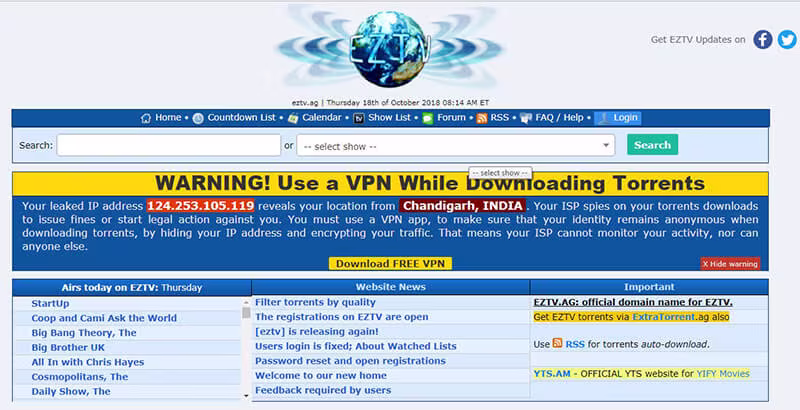Click the green Search button

(653, 145)
